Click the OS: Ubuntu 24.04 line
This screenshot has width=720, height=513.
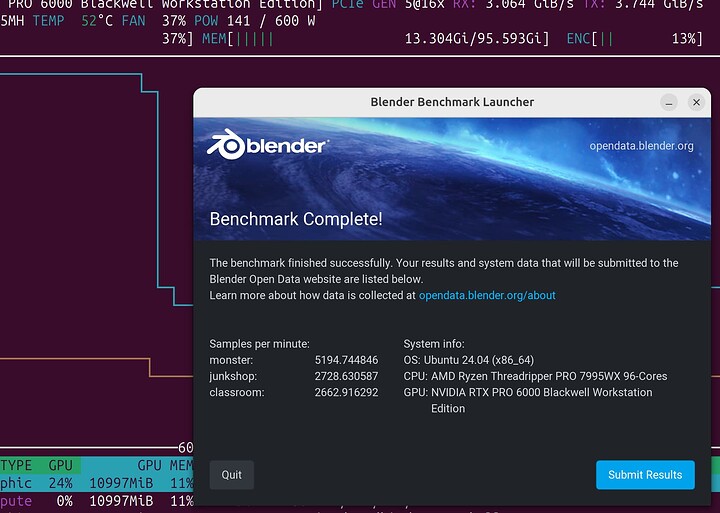pyautogui.click(x=469, y=360)
